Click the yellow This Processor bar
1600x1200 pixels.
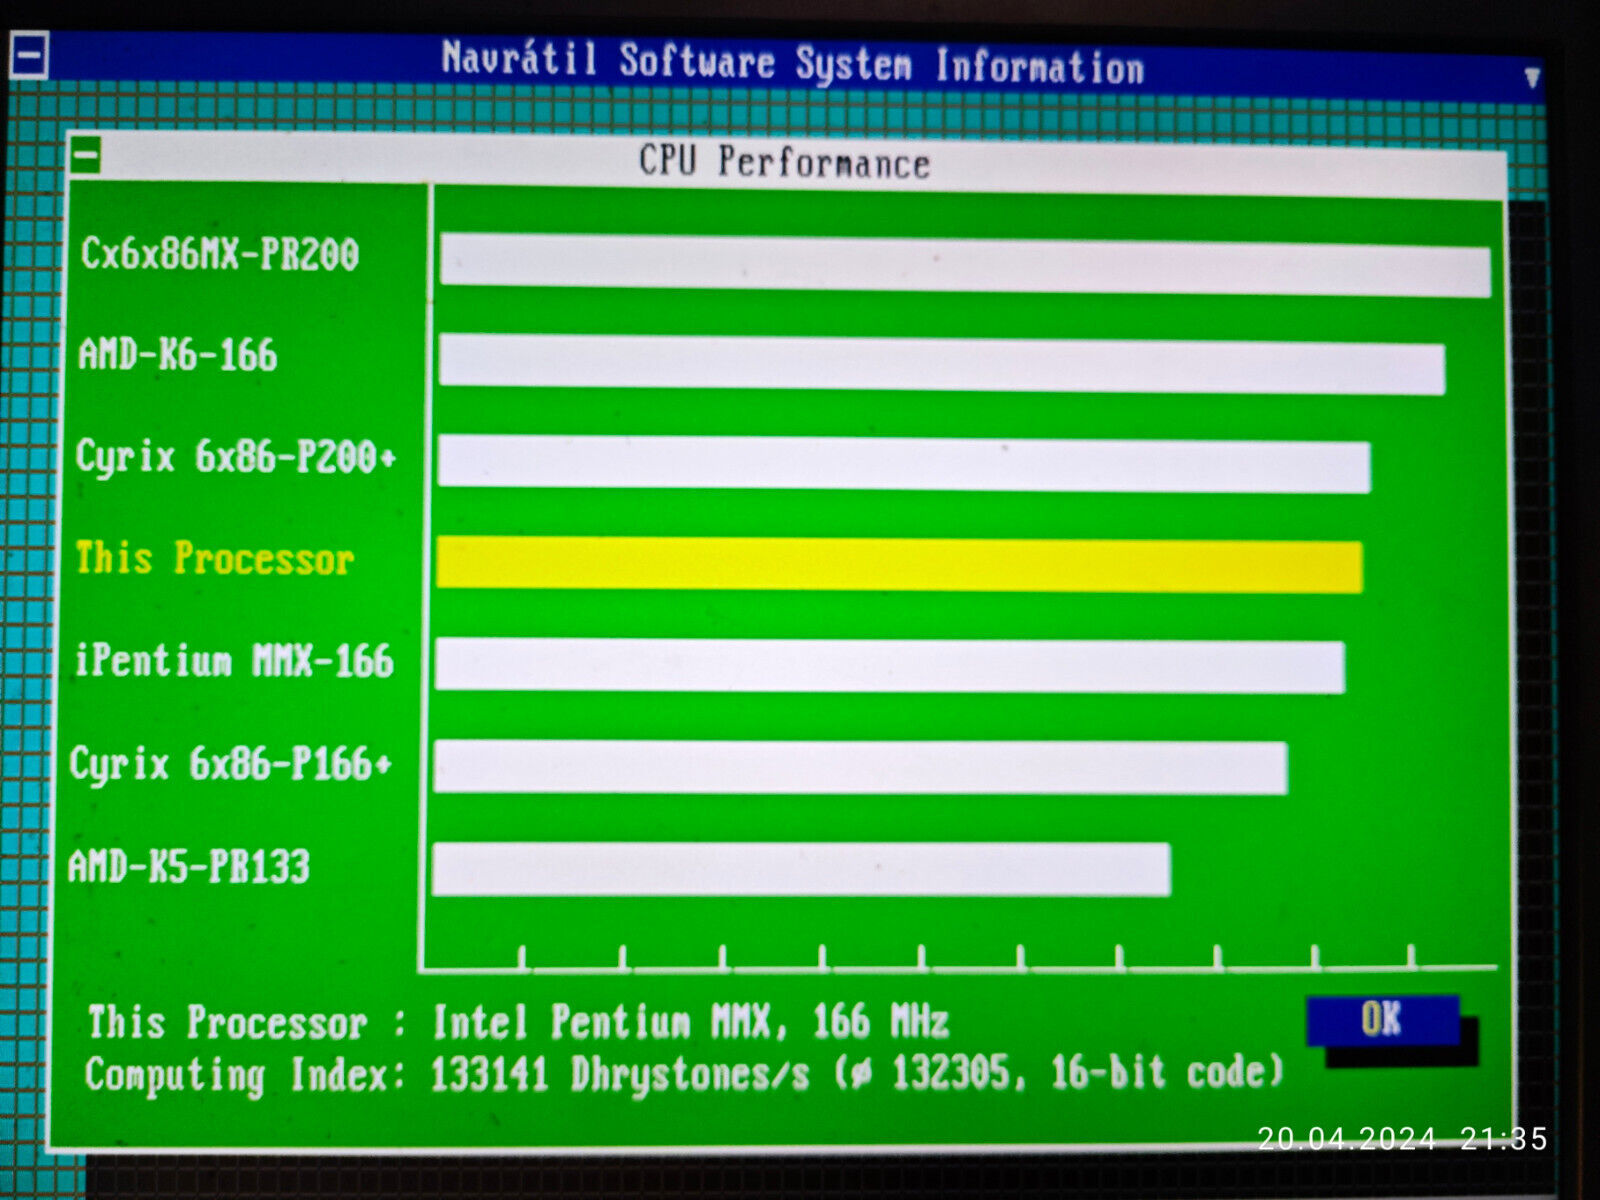click(899, 565)
